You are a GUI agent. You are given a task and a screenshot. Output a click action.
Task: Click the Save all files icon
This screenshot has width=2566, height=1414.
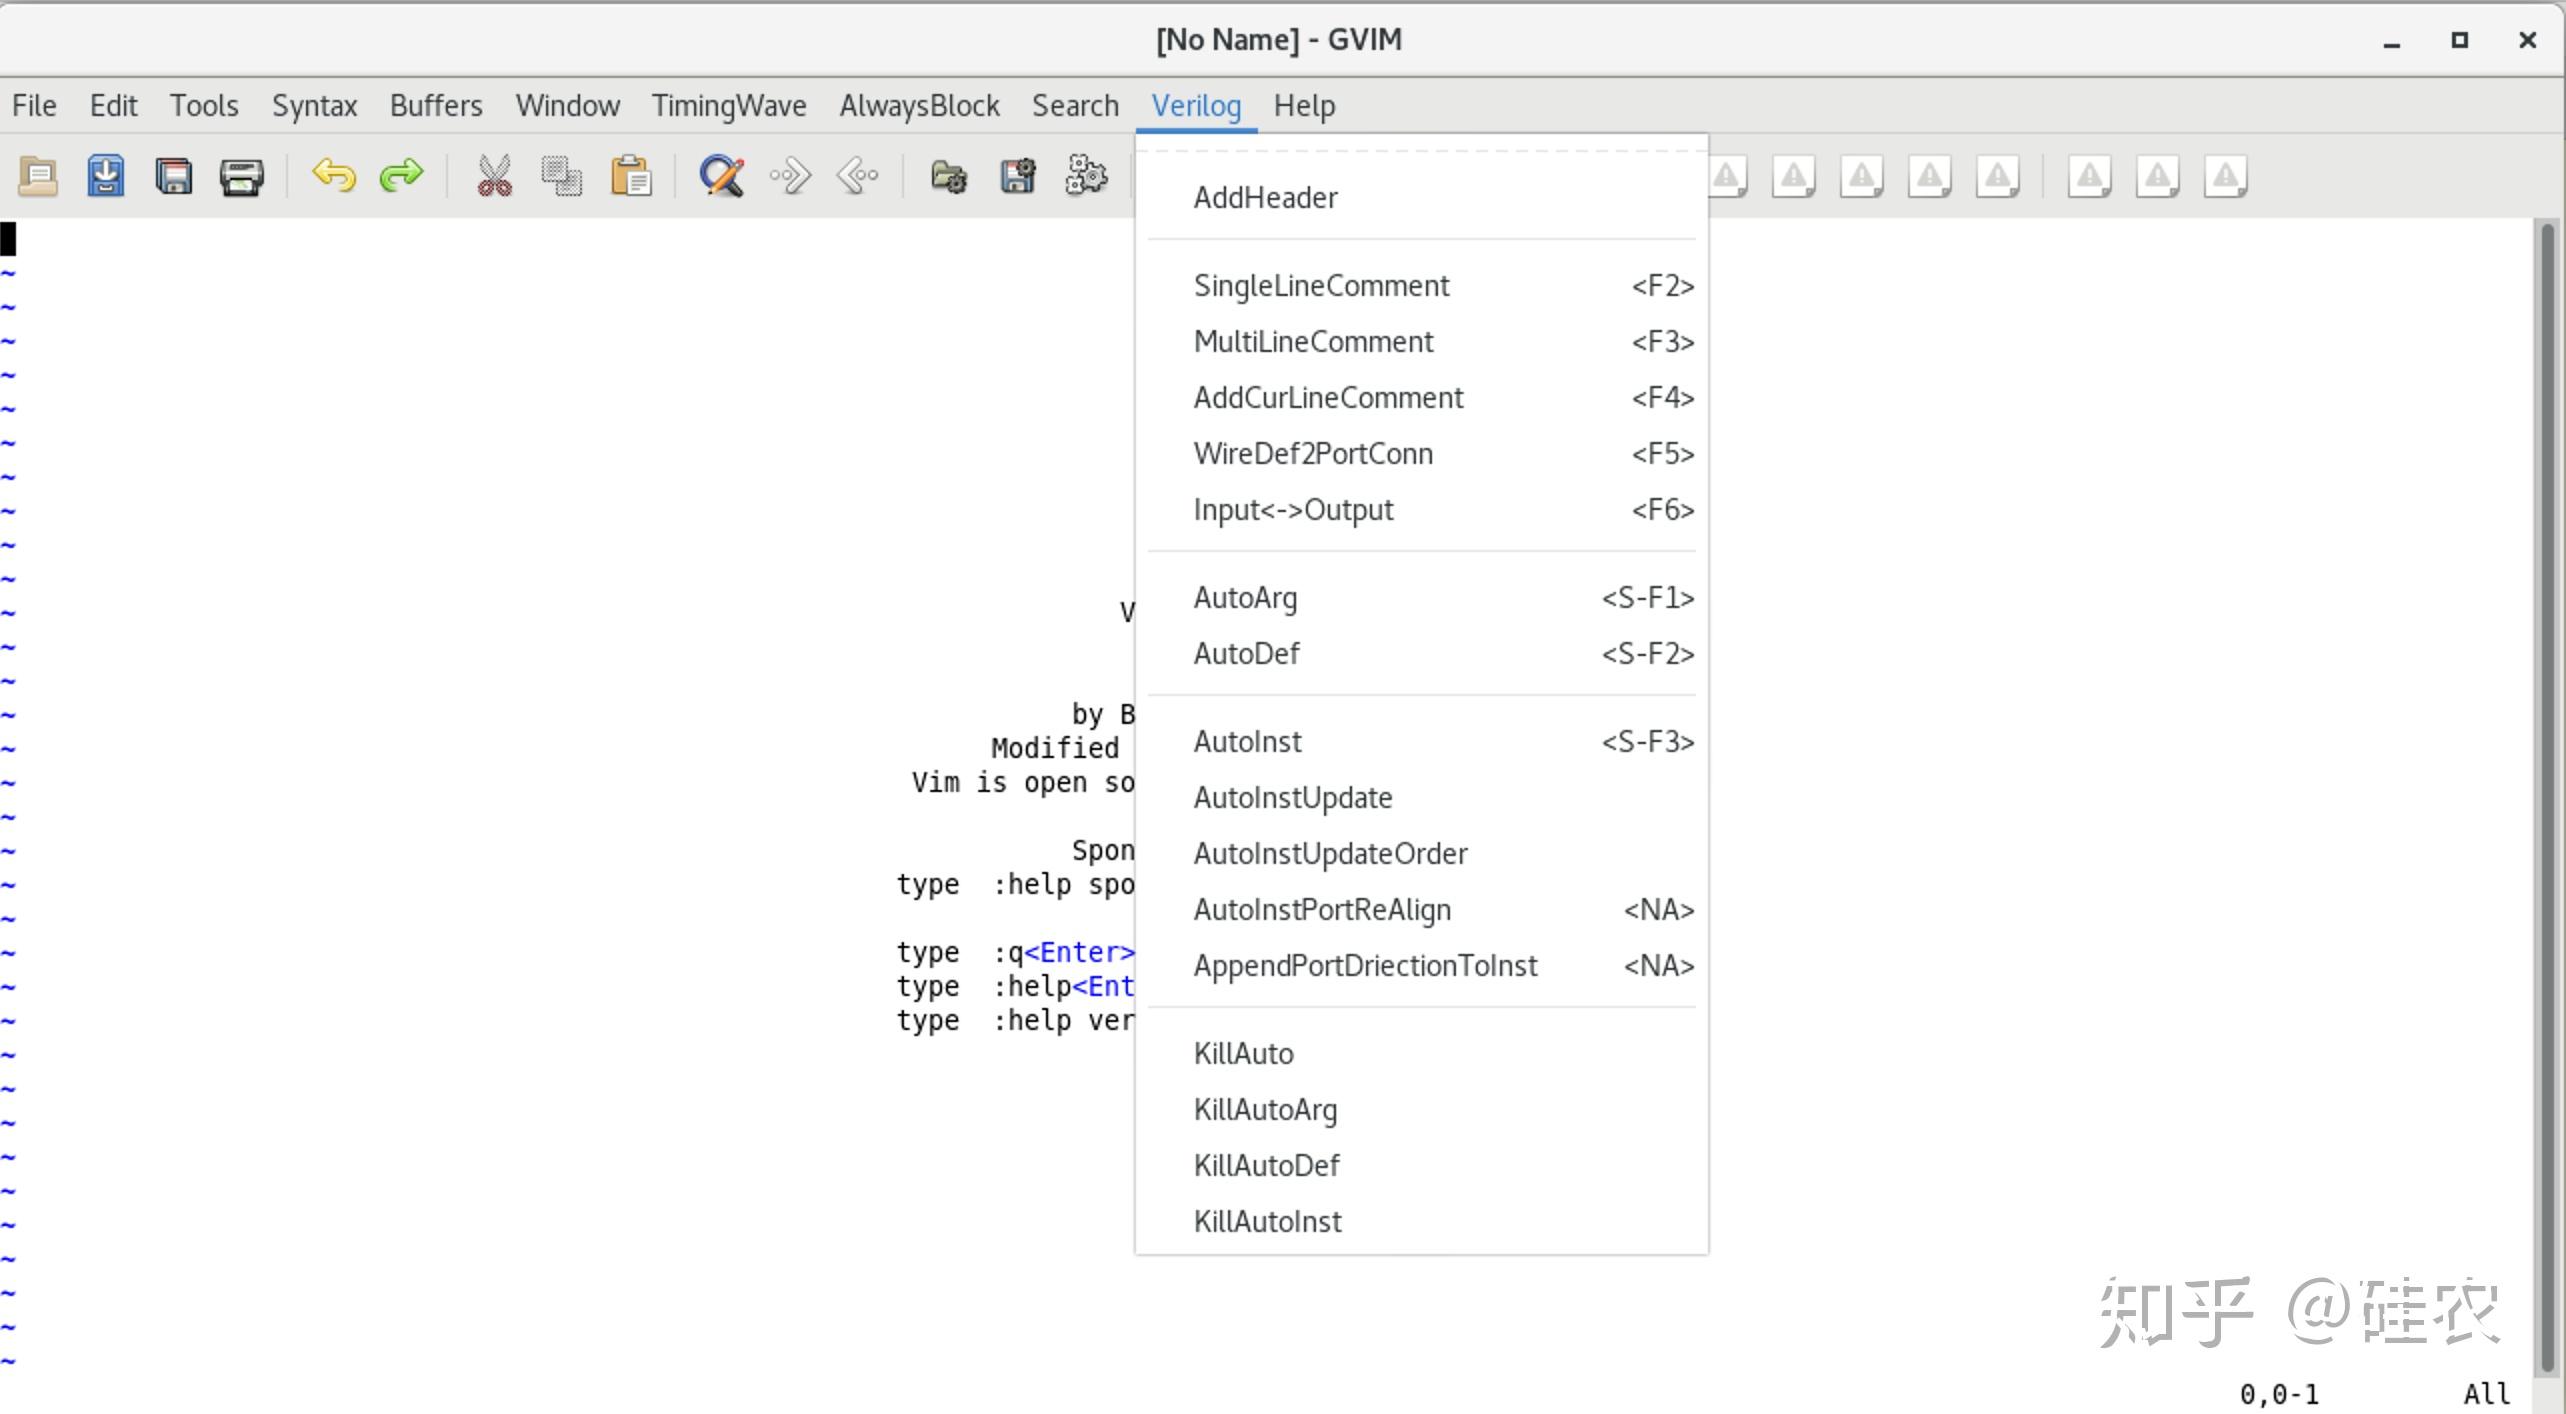click(x=174, y=177)
